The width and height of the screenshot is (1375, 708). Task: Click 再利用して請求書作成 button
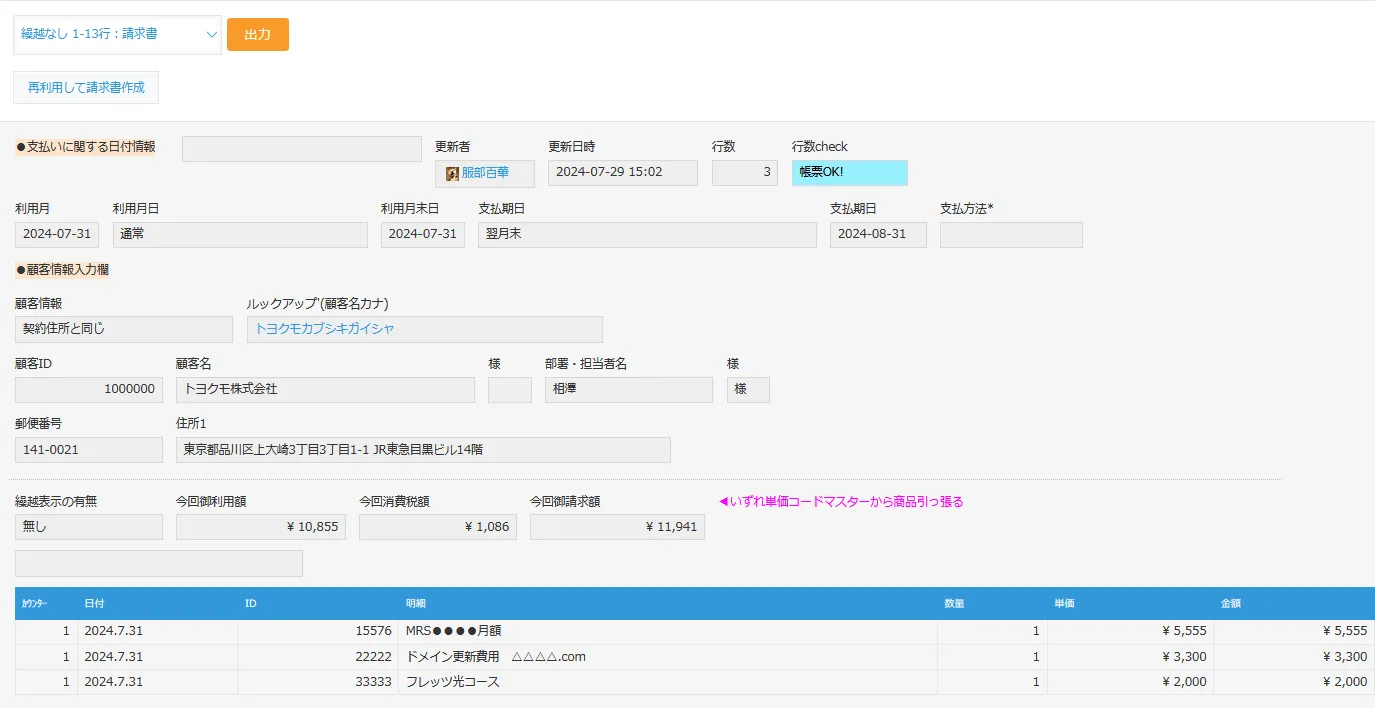[x=86, y=88]
